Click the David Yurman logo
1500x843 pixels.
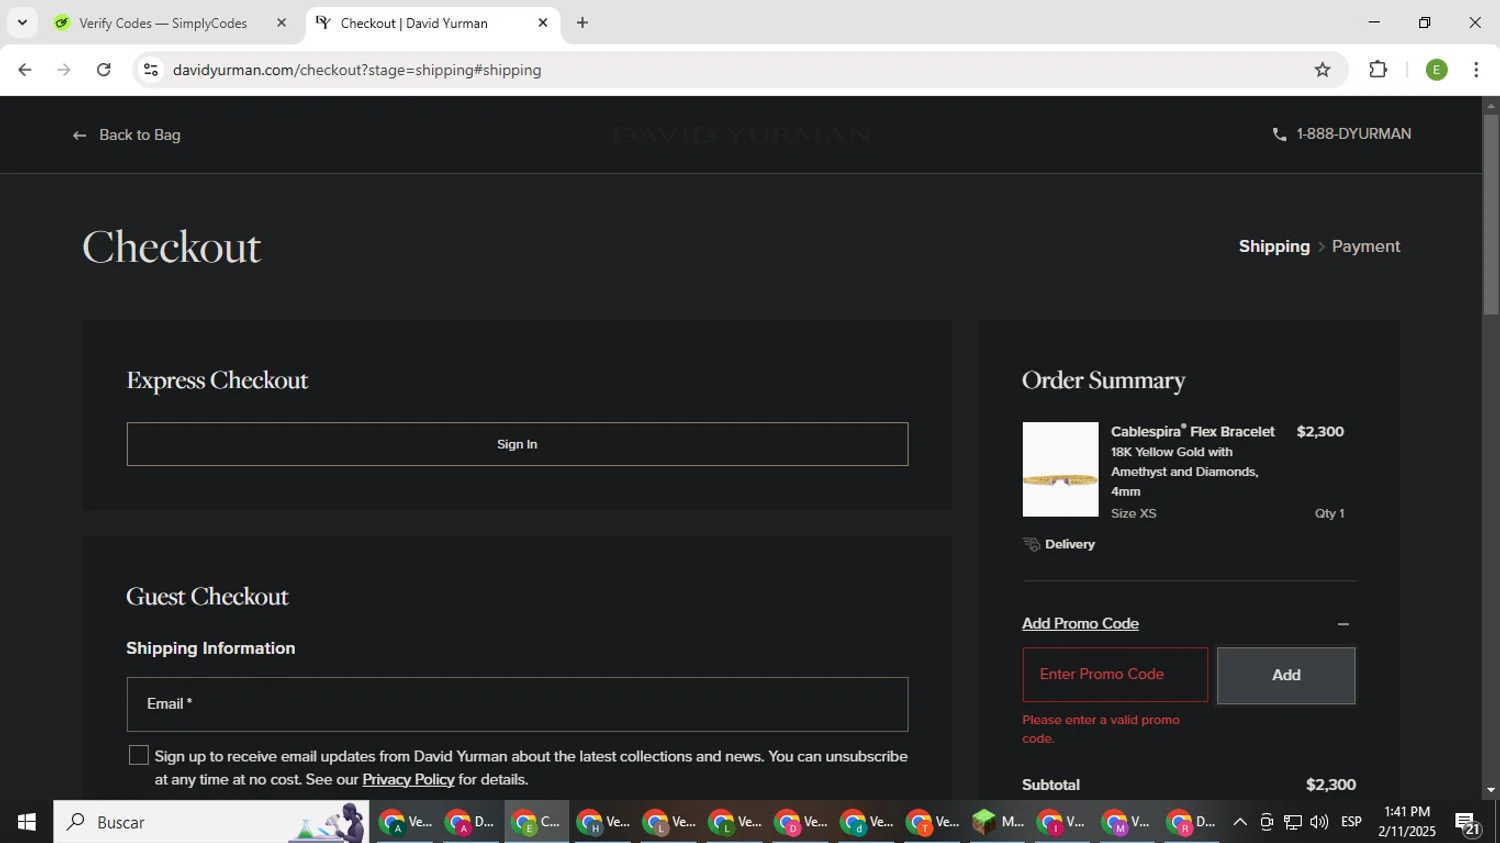point(741,135)
